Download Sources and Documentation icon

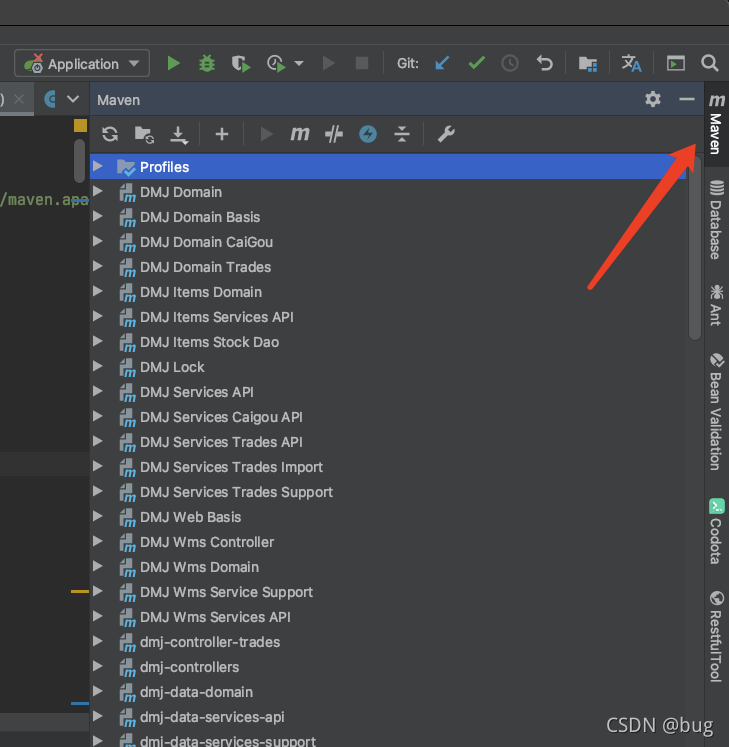pyautogui.click(x=179, y=135)
